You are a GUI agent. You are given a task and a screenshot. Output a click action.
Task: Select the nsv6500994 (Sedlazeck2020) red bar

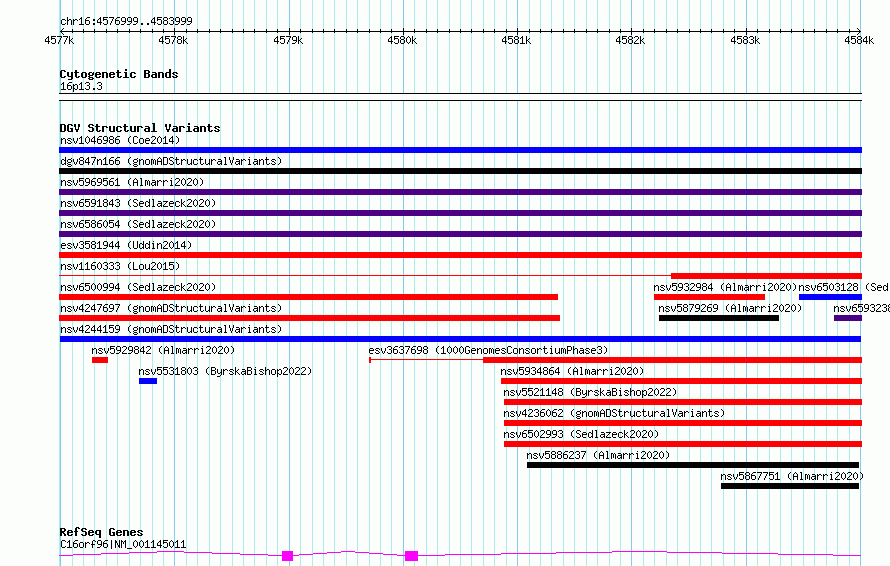tap(309, 297)
